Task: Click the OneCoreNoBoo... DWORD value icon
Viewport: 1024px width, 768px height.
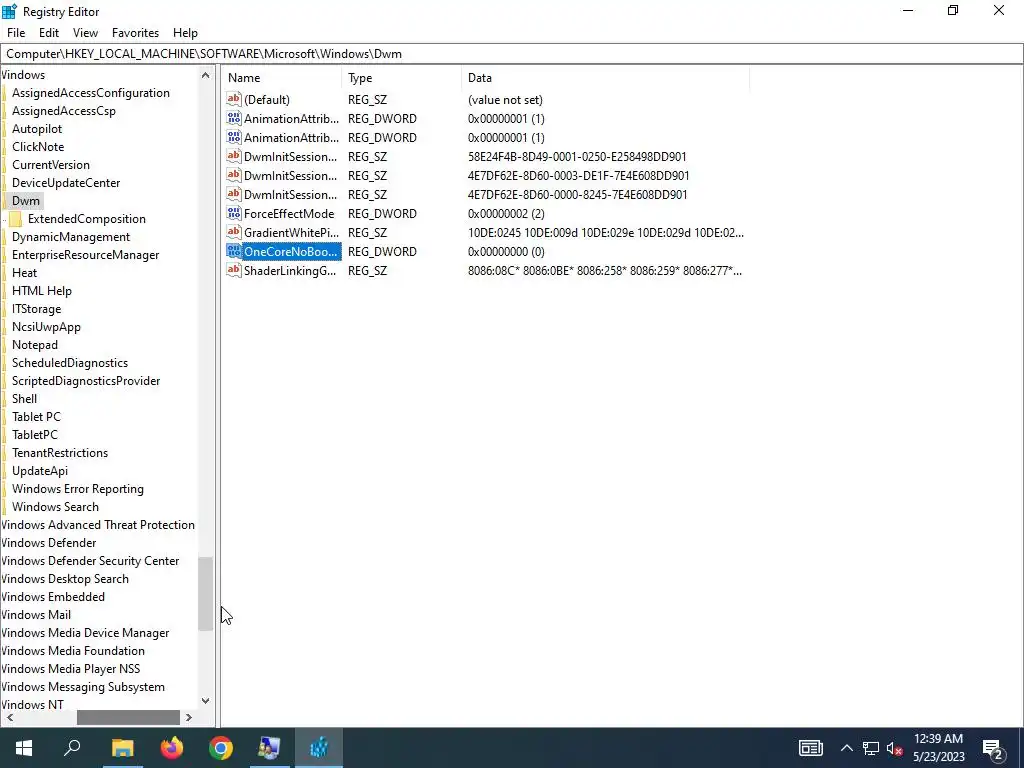Action: (234, 251)
